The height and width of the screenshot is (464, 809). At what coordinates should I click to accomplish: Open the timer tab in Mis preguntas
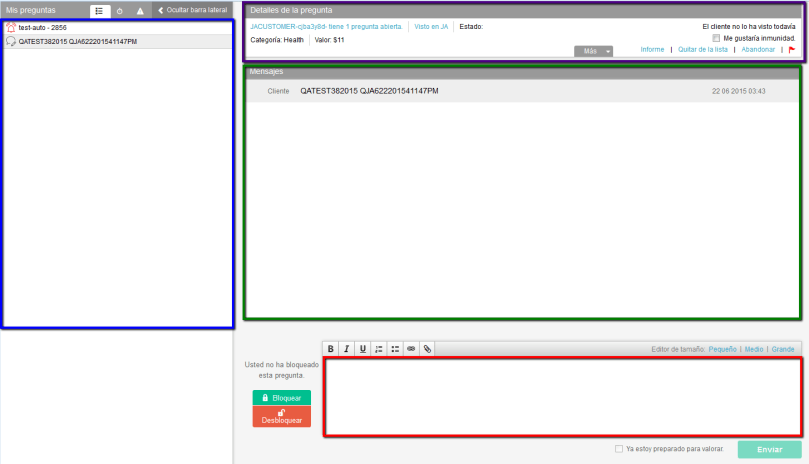119,10
